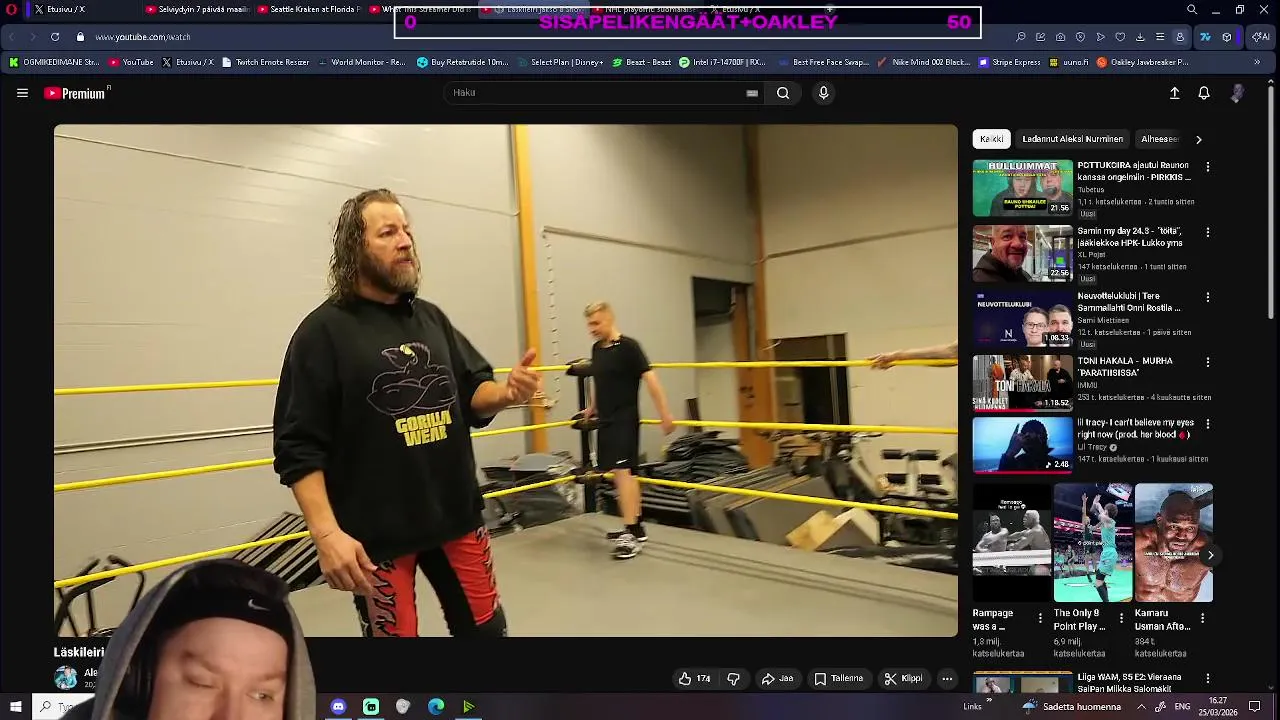Viewport: 1280px width, 720px height.
Task: Share the video with the Jaa button
Action: pyautogui.click(x=777, y=679)
